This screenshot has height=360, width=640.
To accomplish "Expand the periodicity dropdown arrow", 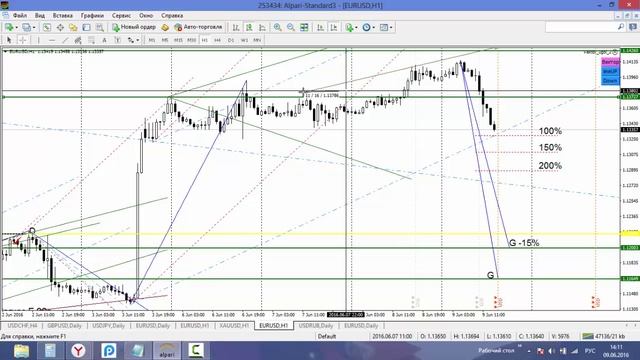I will coord(373,27).
